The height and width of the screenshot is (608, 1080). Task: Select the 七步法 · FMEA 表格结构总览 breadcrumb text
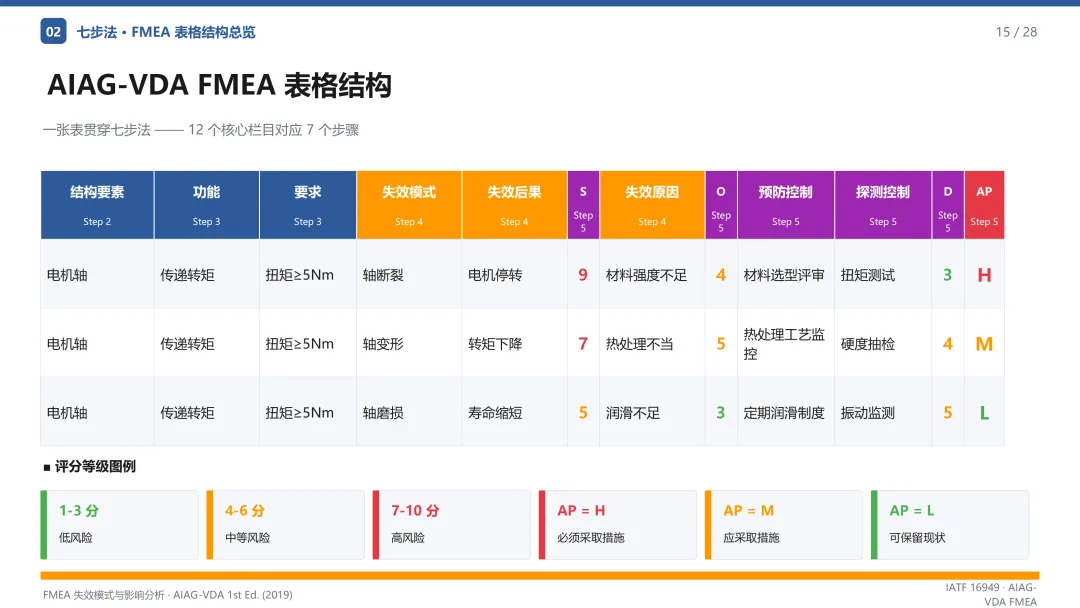point(165,32)
